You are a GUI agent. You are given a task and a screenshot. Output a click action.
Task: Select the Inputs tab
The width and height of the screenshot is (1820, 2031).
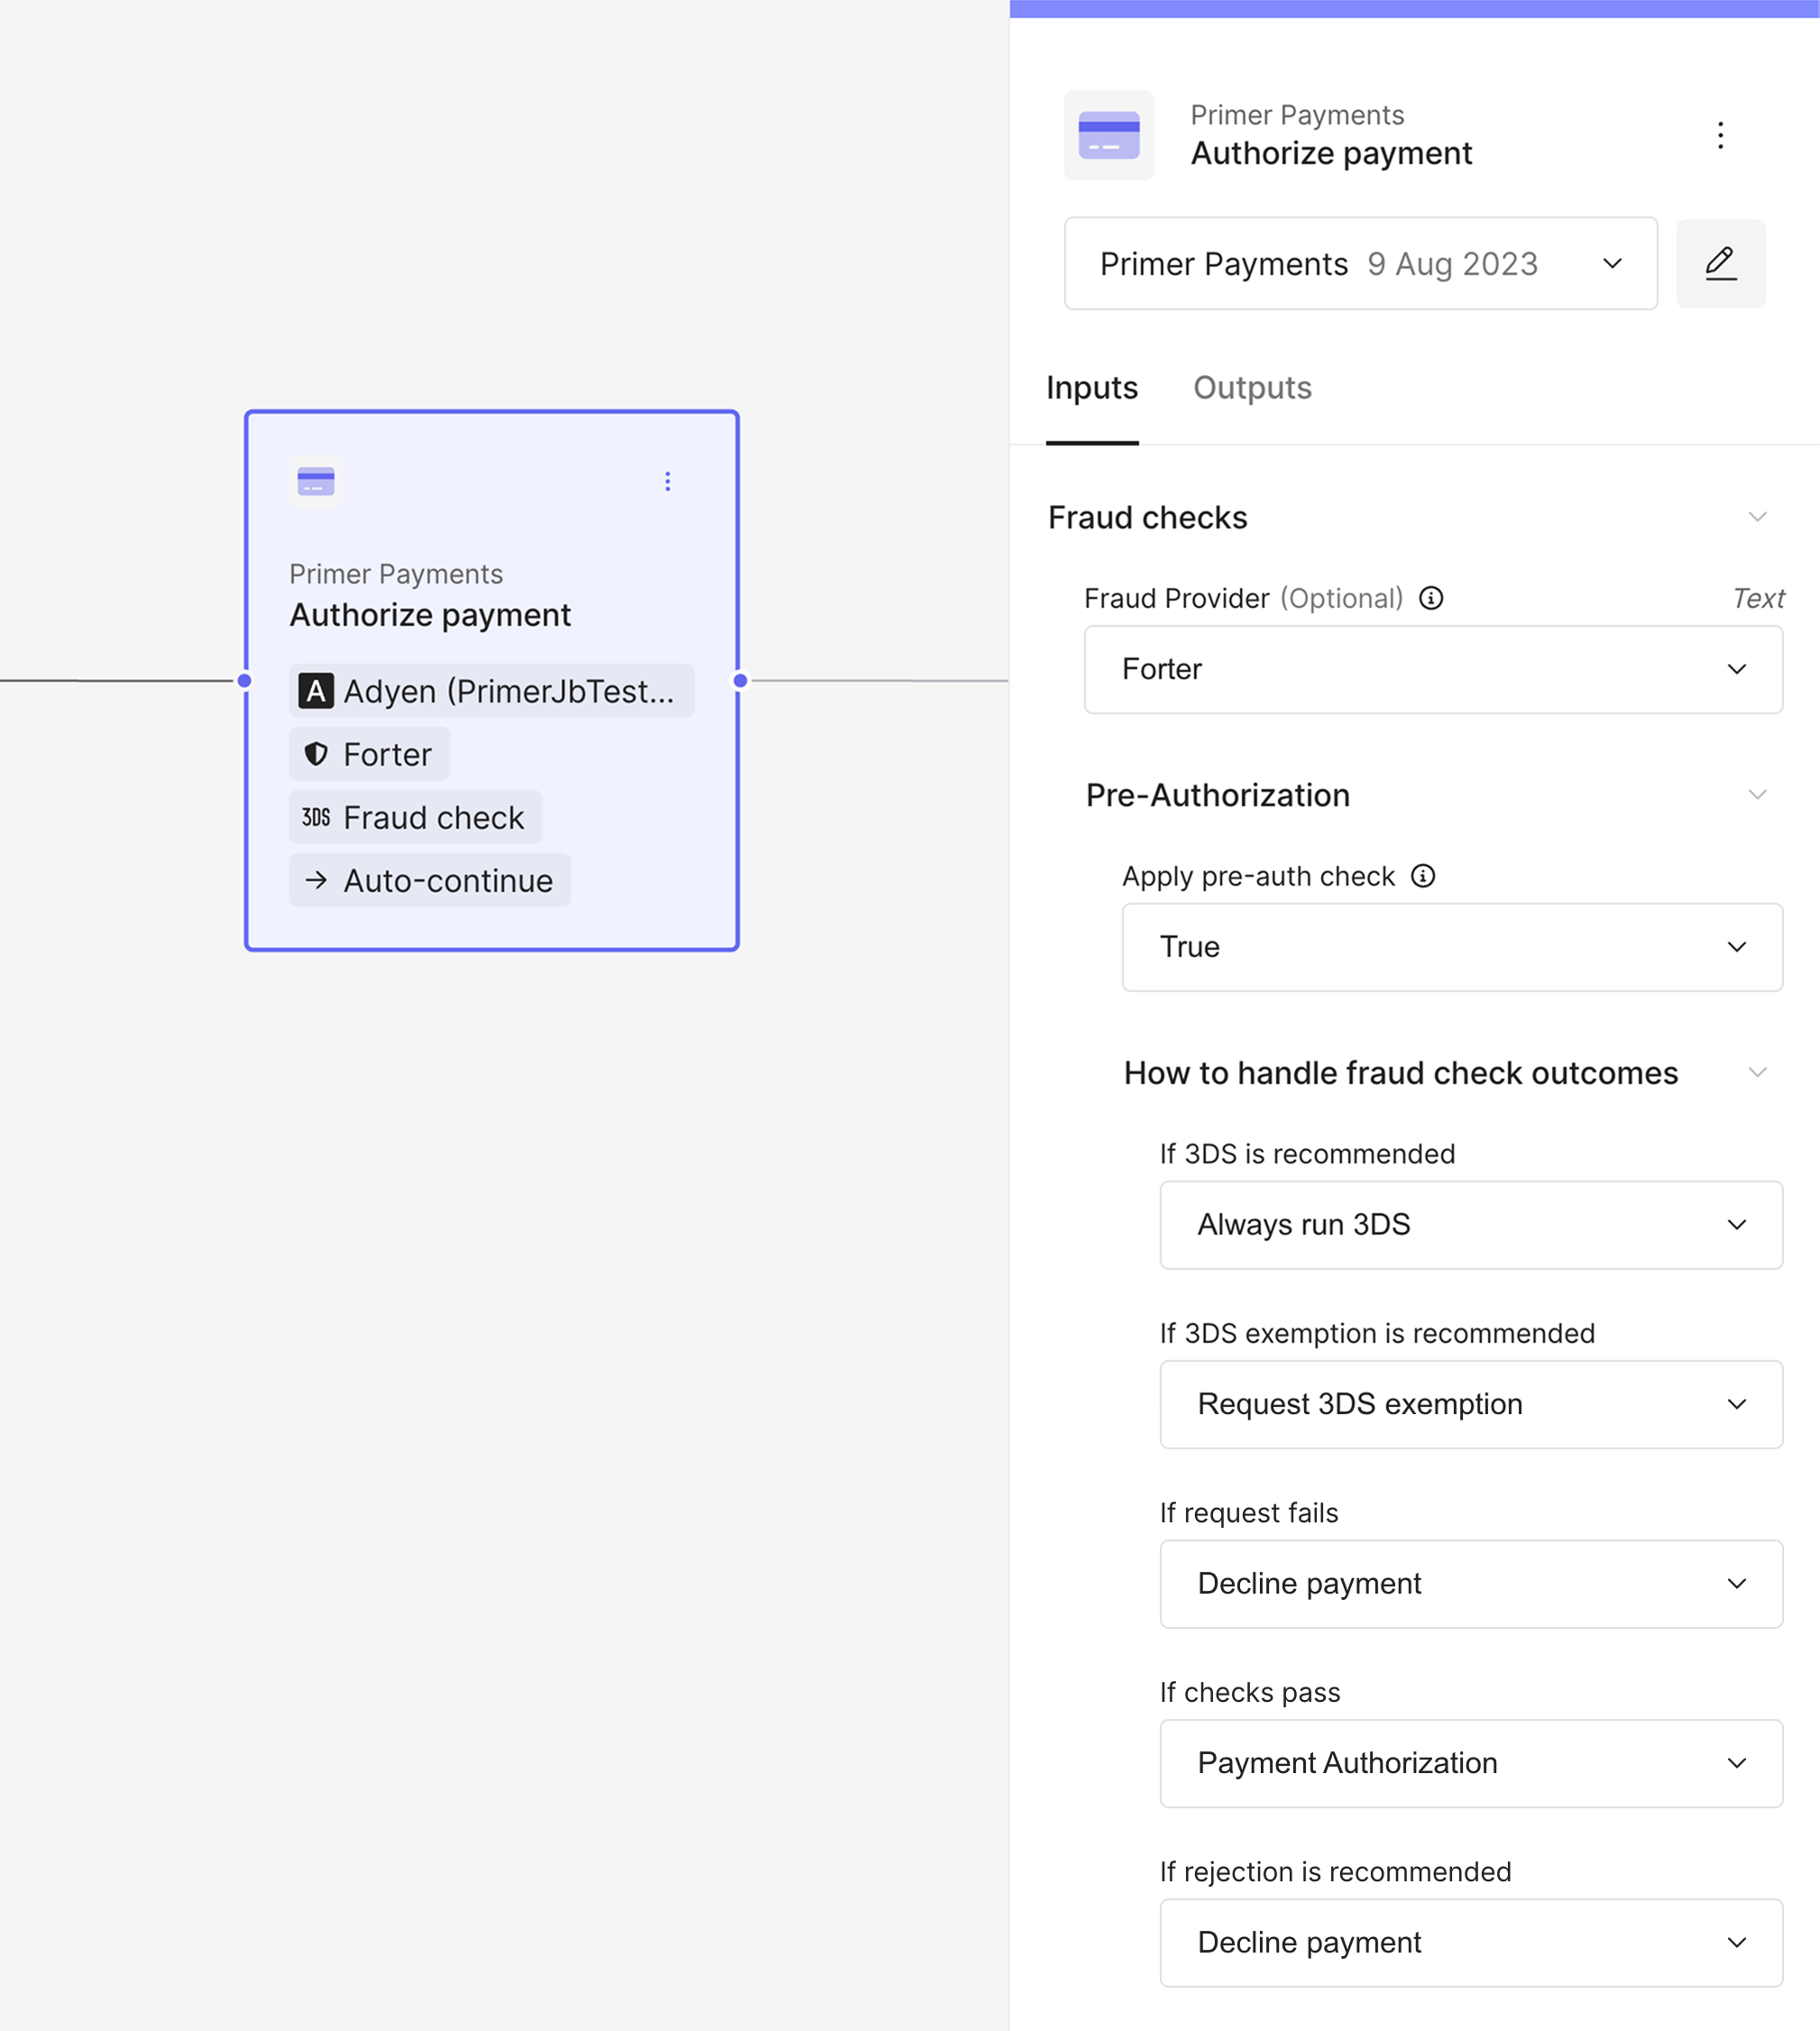(1092, 388)
